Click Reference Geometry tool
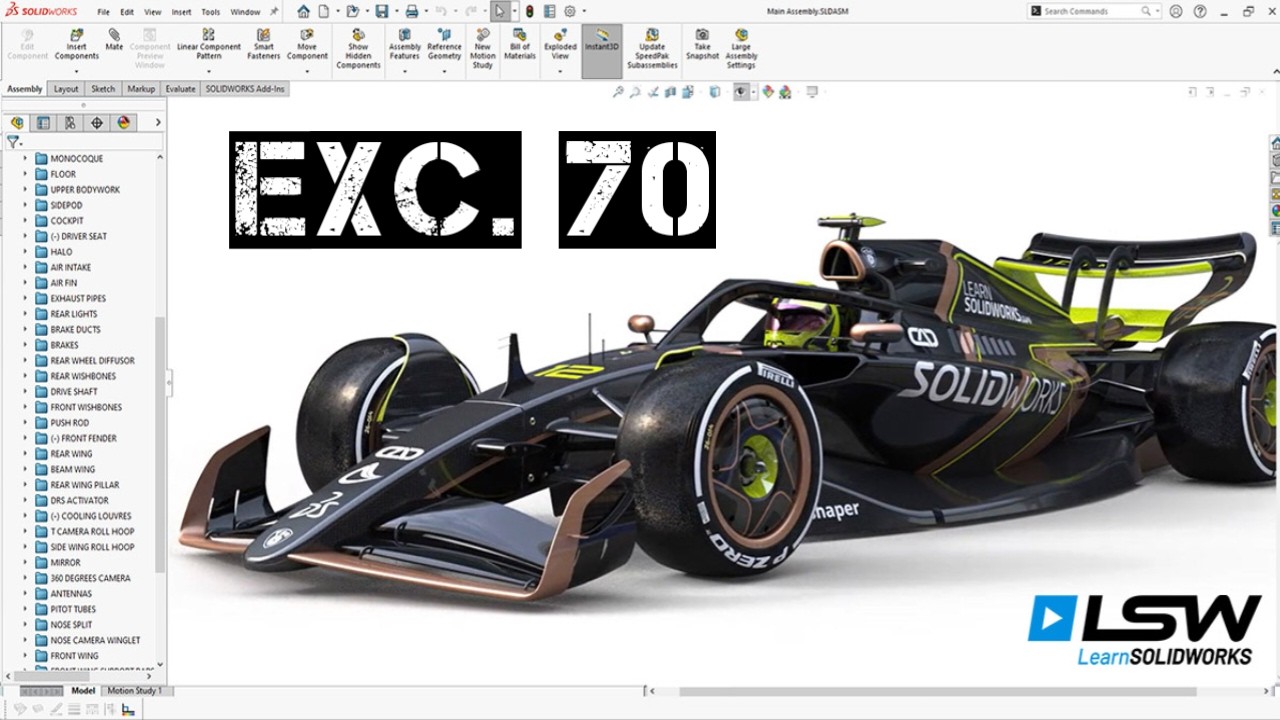Image resolution: width=1280 pixels, height=720 pixels. pyautogui.click(x=444, y=45)
